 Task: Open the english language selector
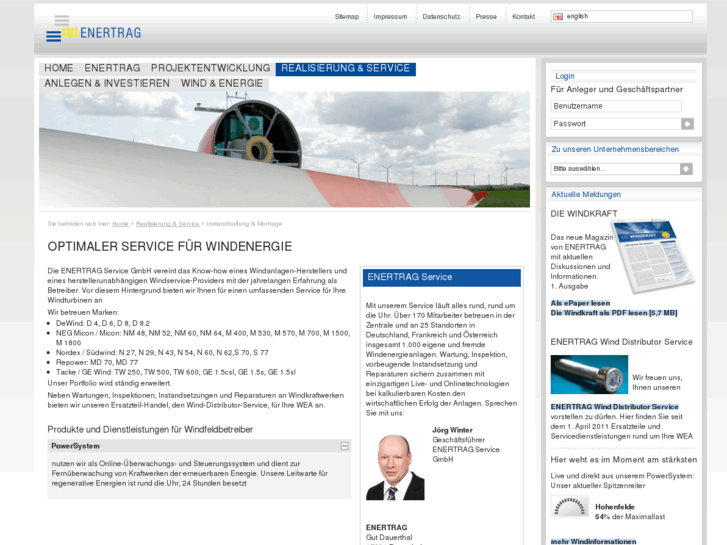(621, 17)
